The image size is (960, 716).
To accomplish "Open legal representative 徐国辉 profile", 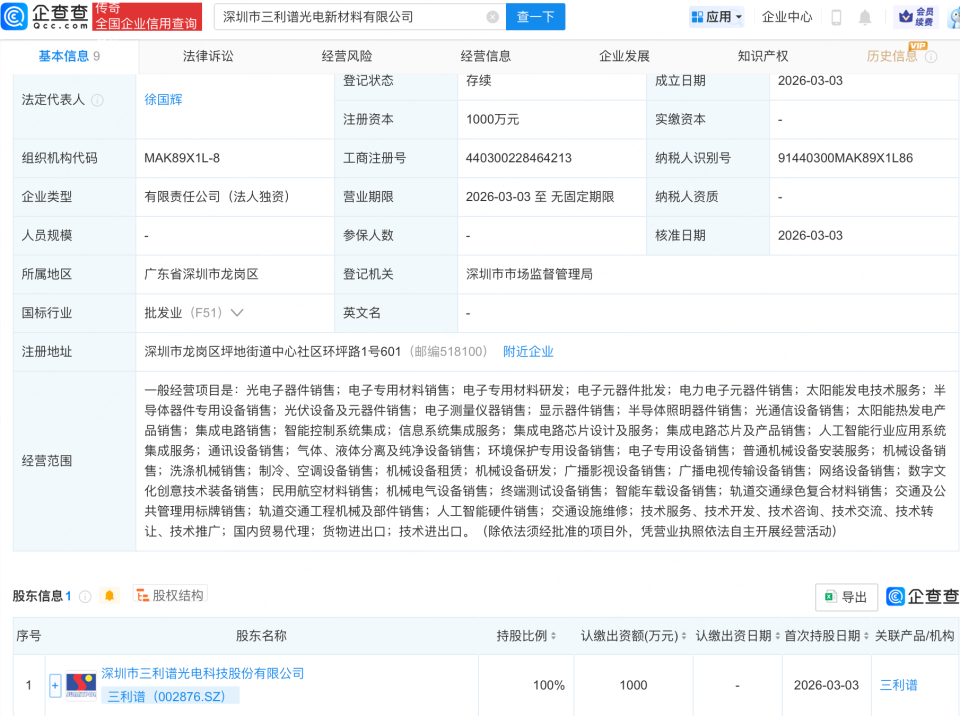I will click(161, 100).
